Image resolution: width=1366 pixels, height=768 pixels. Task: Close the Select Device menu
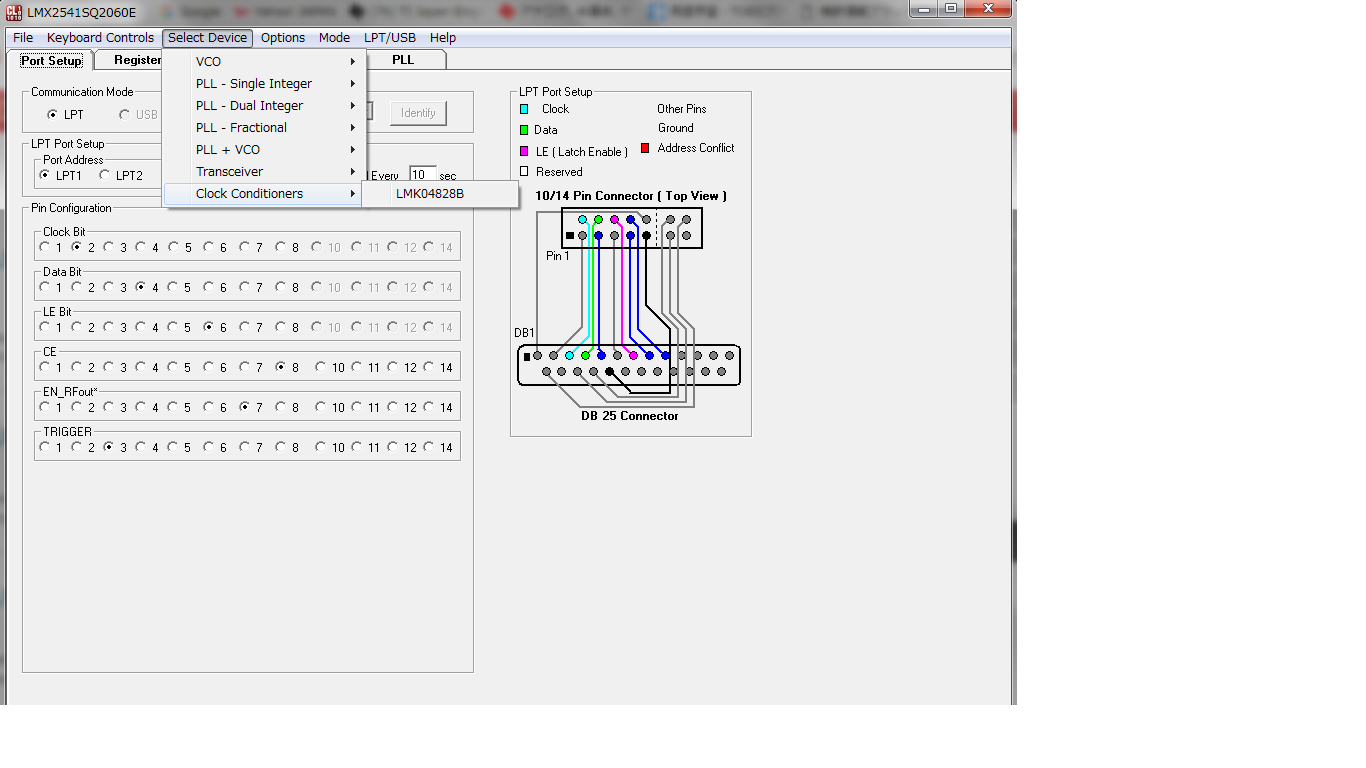coord(207,38)
